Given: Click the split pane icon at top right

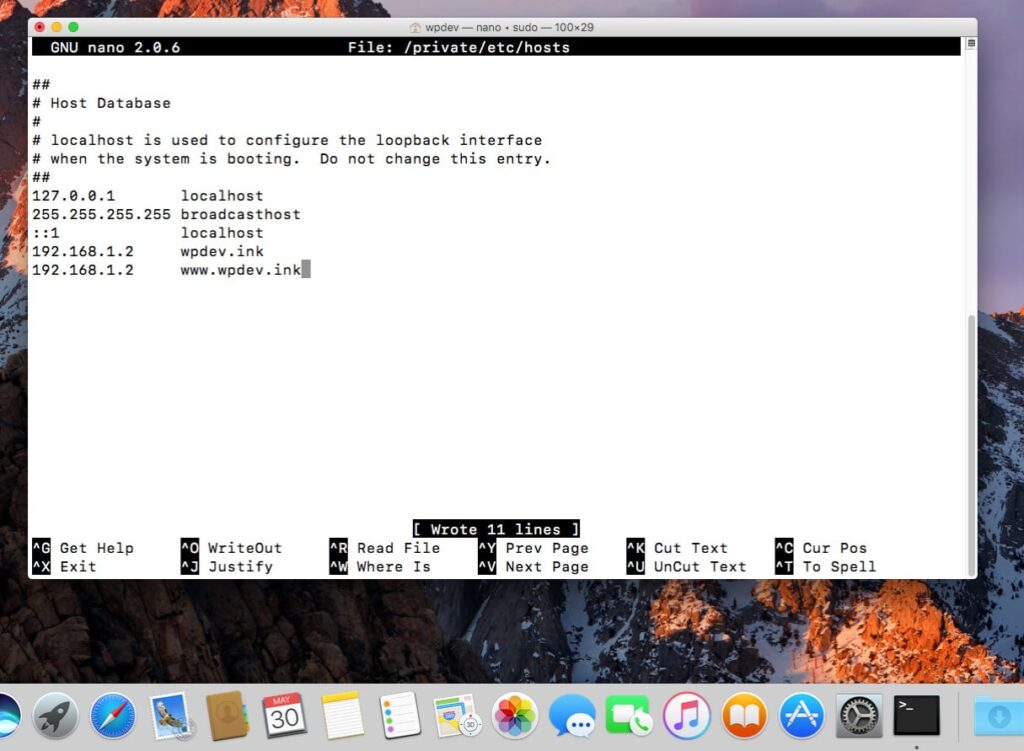Looking at the screenshot, I should [x=970, y=45].
